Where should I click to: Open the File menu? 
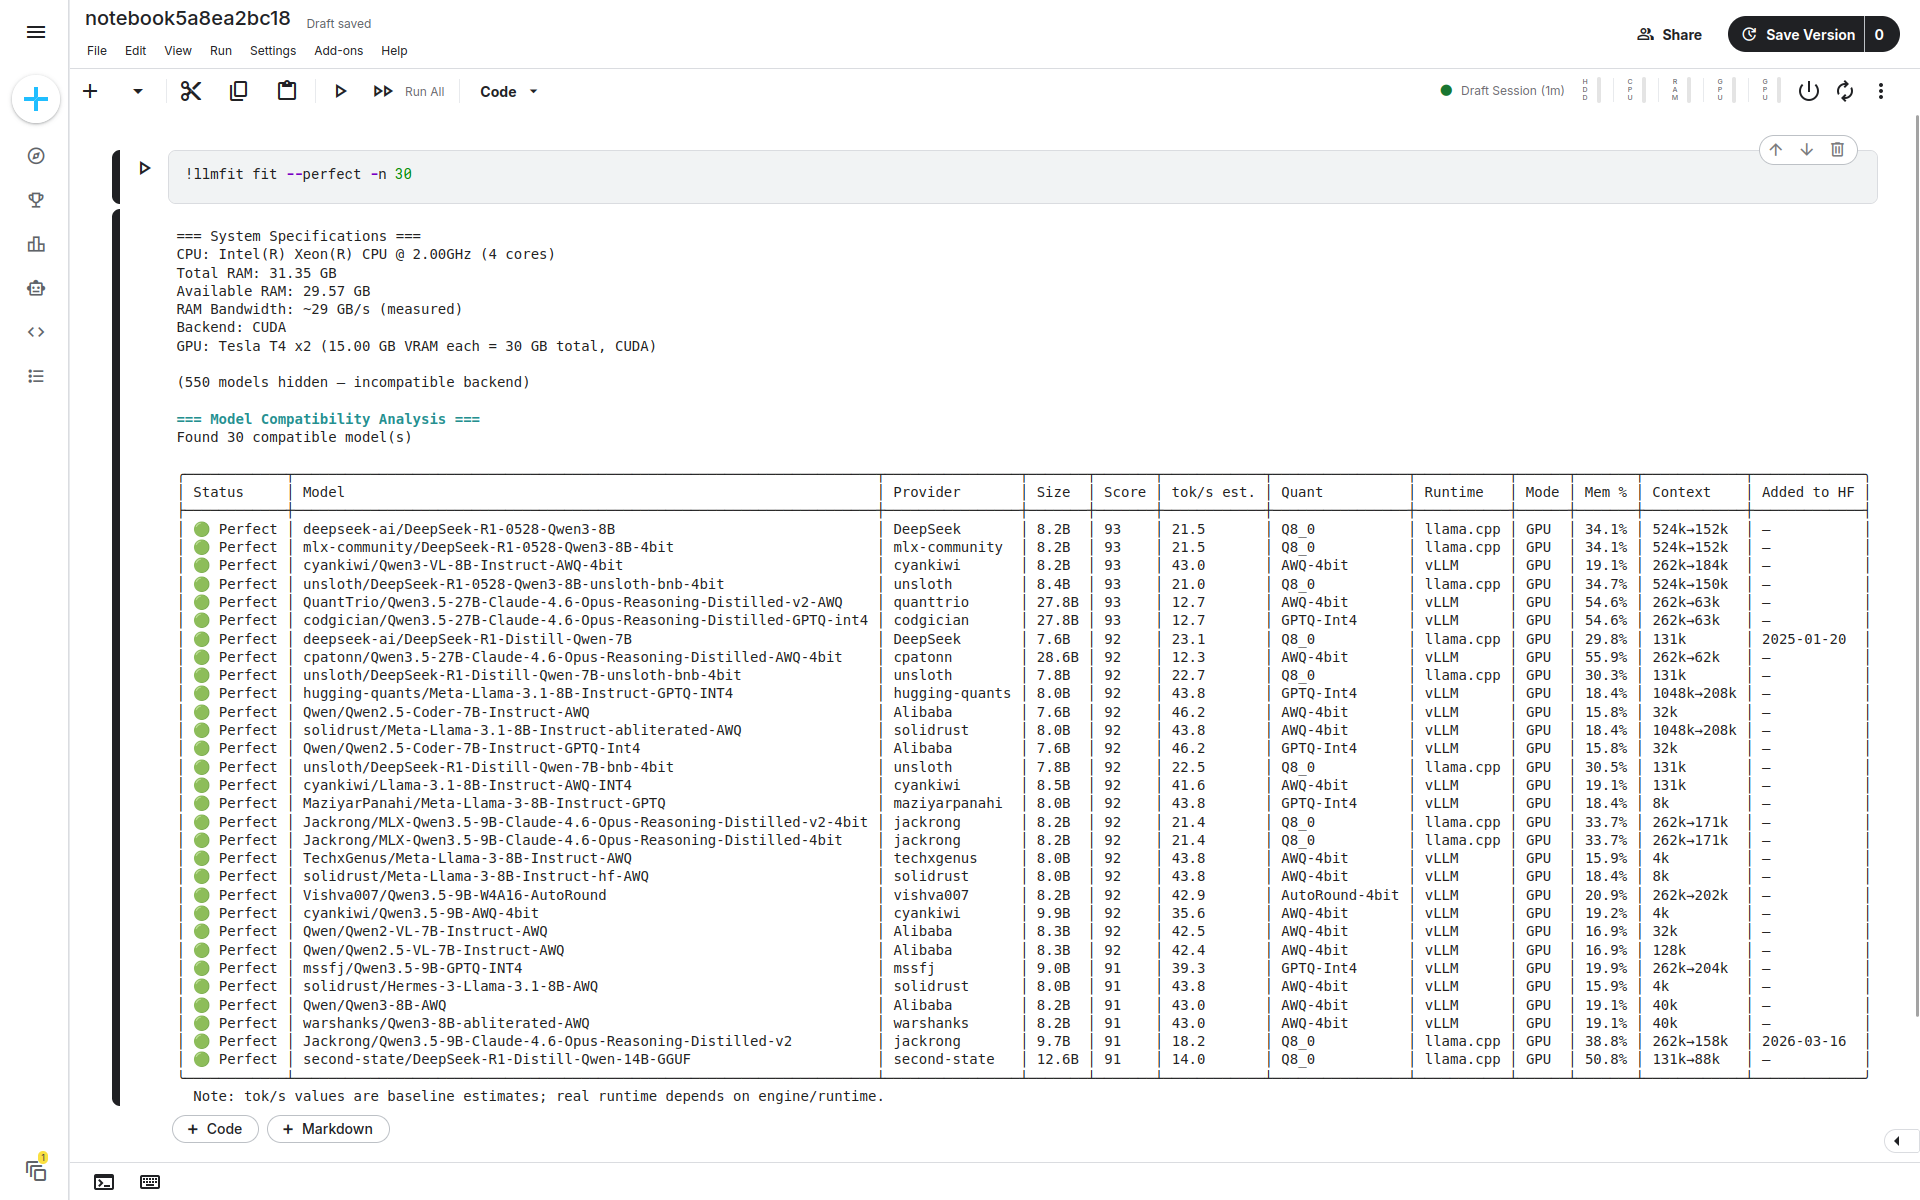coord(97,51)
